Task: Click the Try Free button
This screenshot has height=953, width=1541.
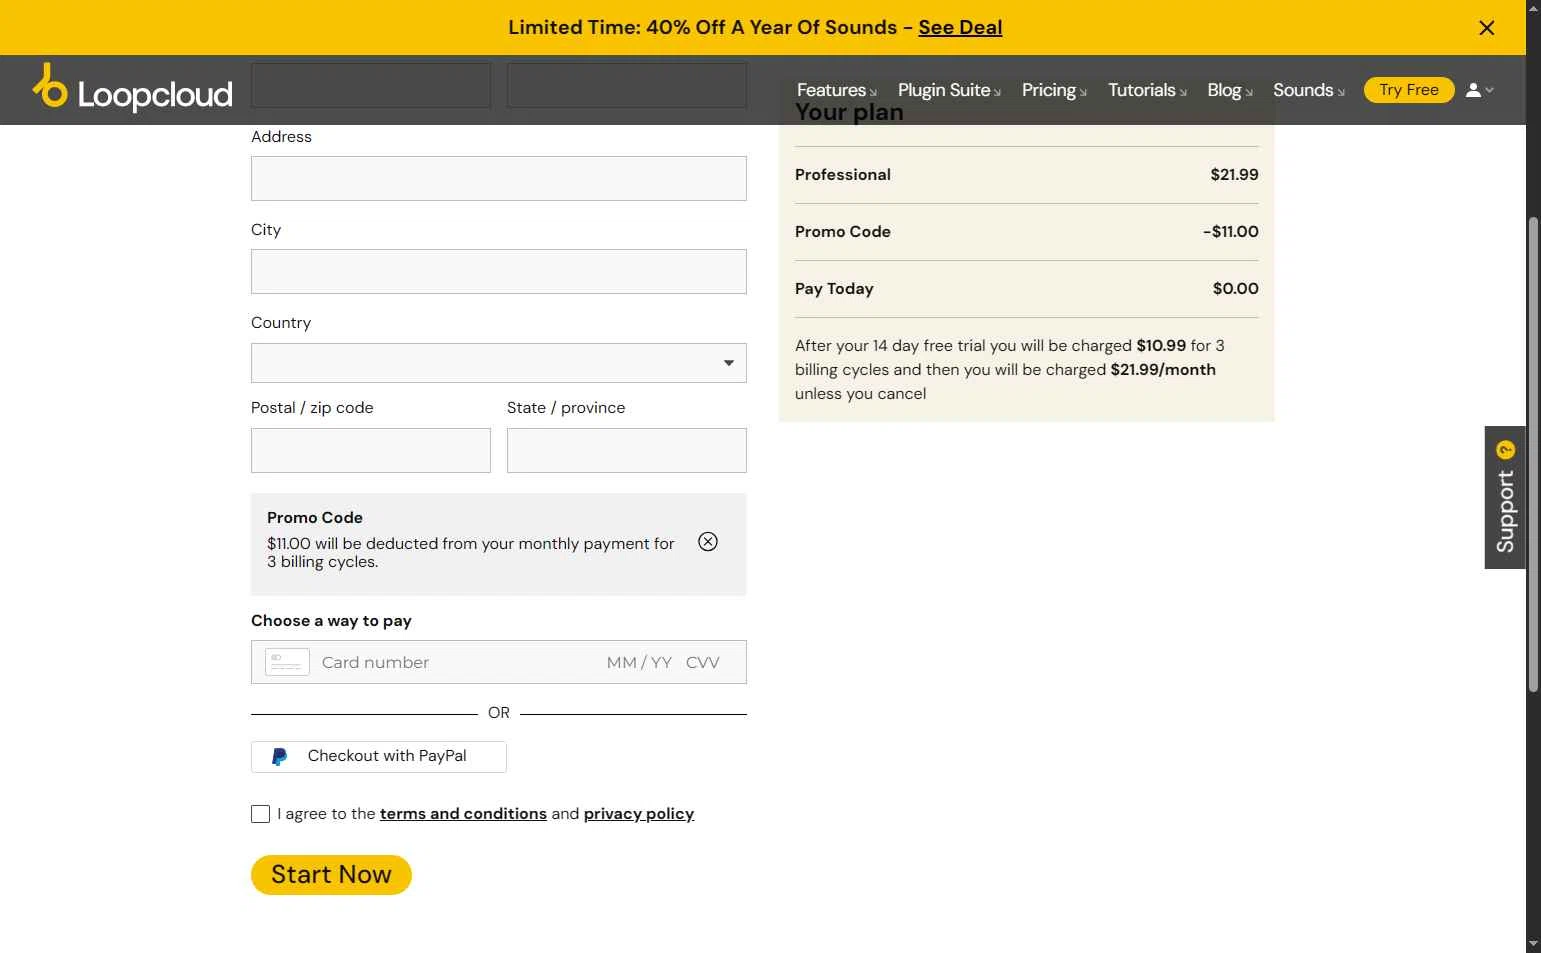Action: tap(1409, 90)
